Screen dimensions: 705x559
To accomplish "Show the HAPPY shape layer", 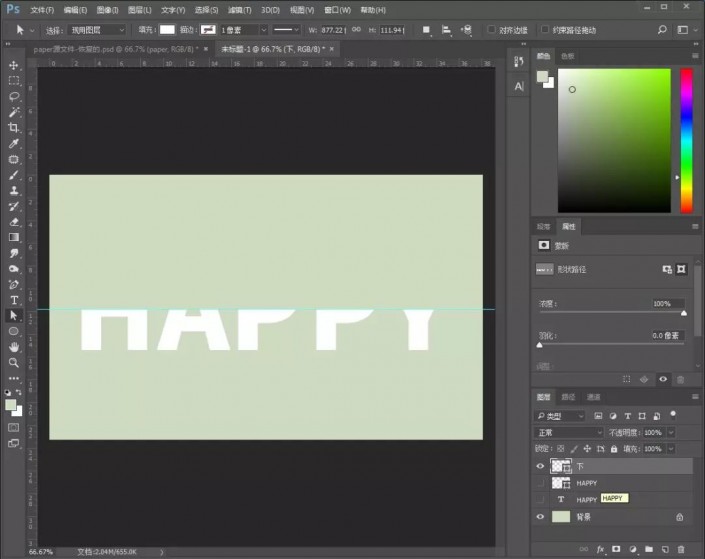I will [x=540, y=483].
